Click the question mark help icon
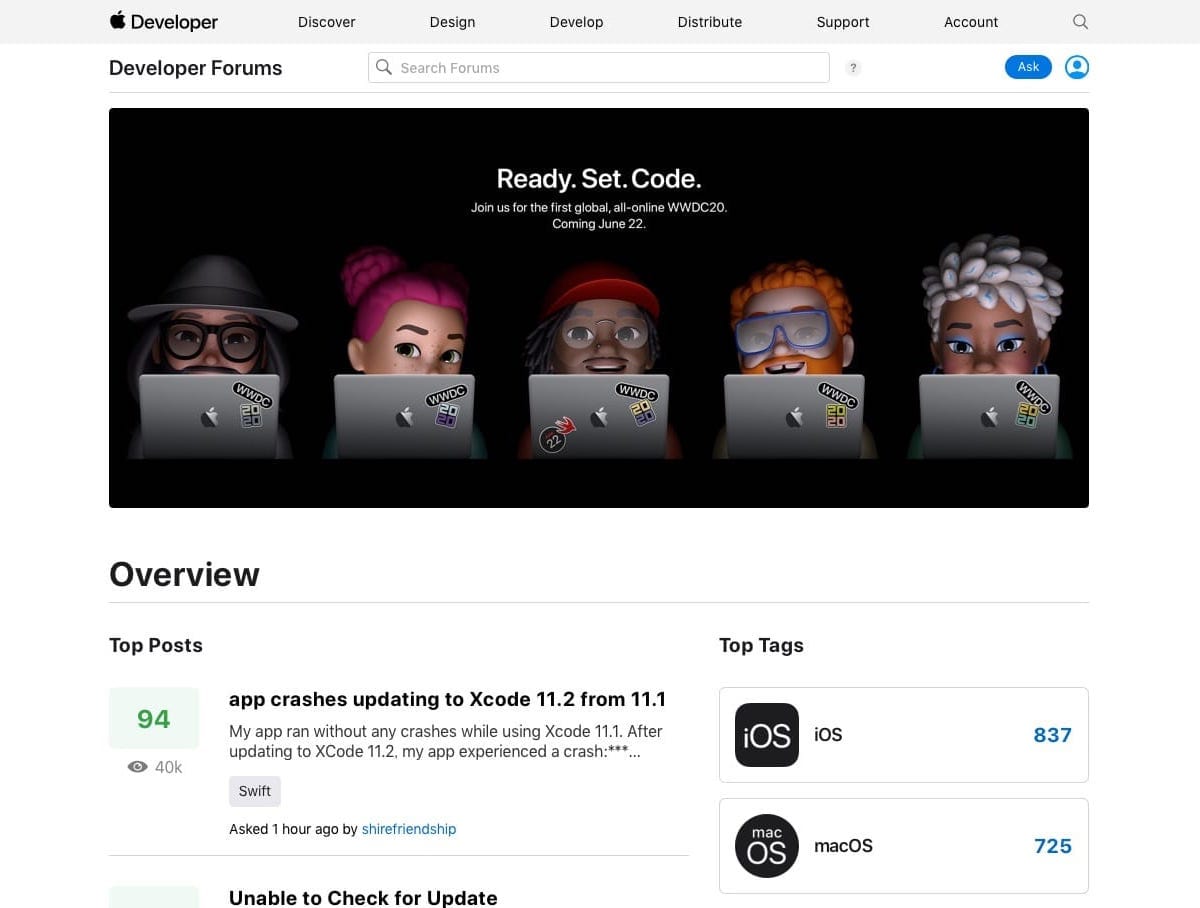The image size is (1200, 908). pos(853,68)
